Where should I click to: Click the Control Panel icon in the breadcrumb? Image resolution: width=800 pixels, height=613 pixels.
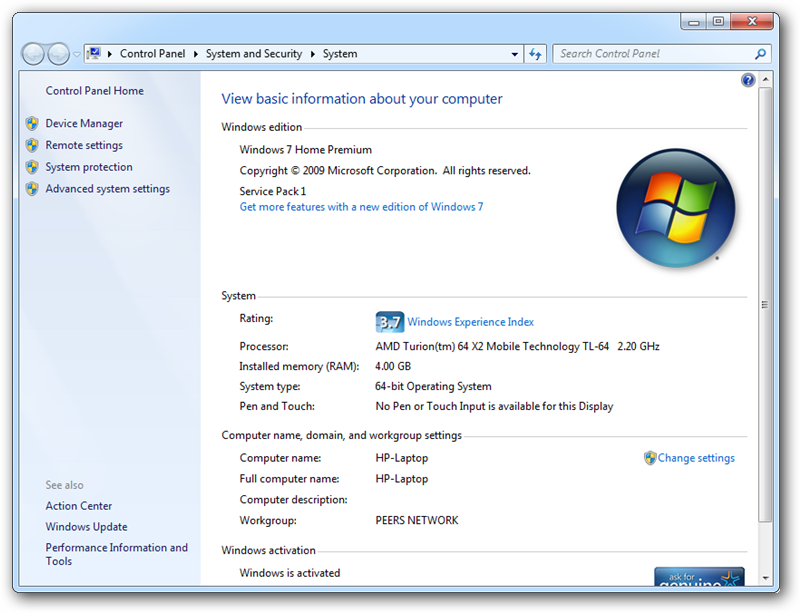pyautogui.click(x=95, y=53)
